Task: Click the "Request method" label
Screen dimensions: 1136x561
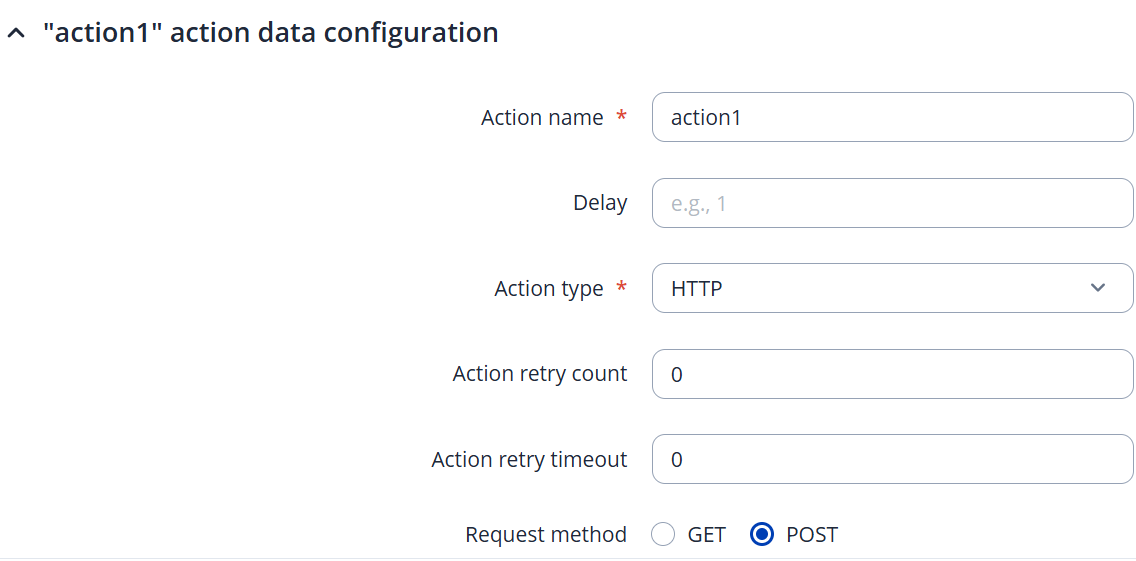Action: click(546, 535)
